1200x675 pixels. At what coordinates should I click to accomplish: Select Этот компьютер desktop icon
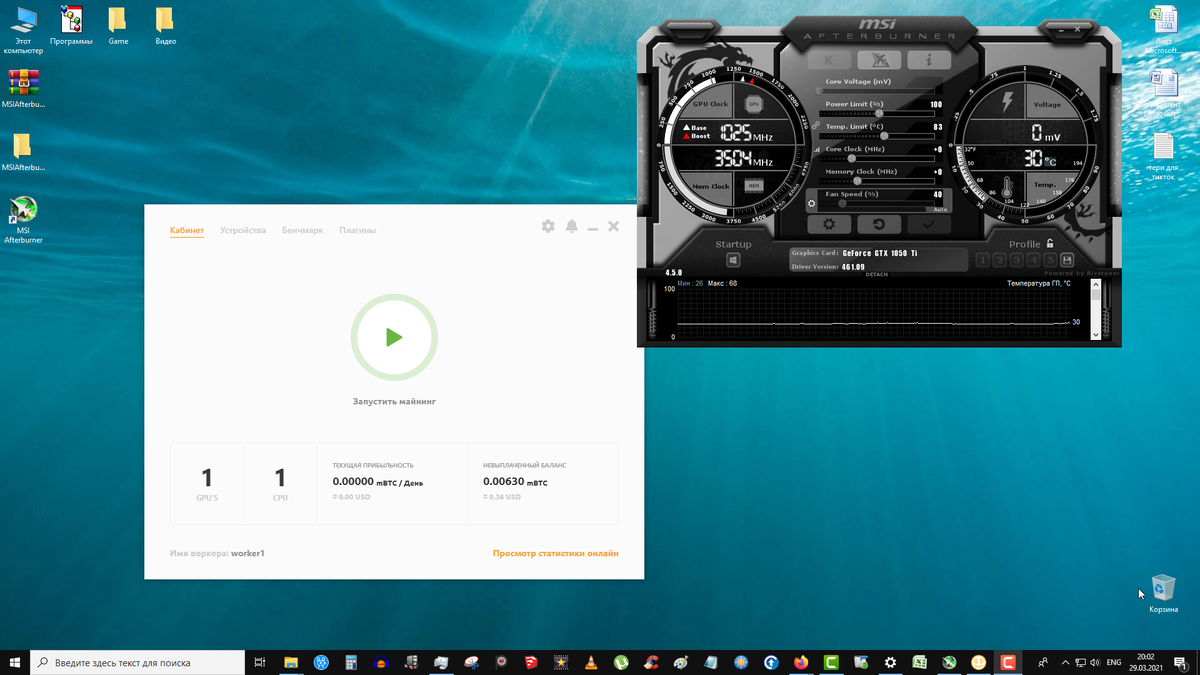pos(23,30)
